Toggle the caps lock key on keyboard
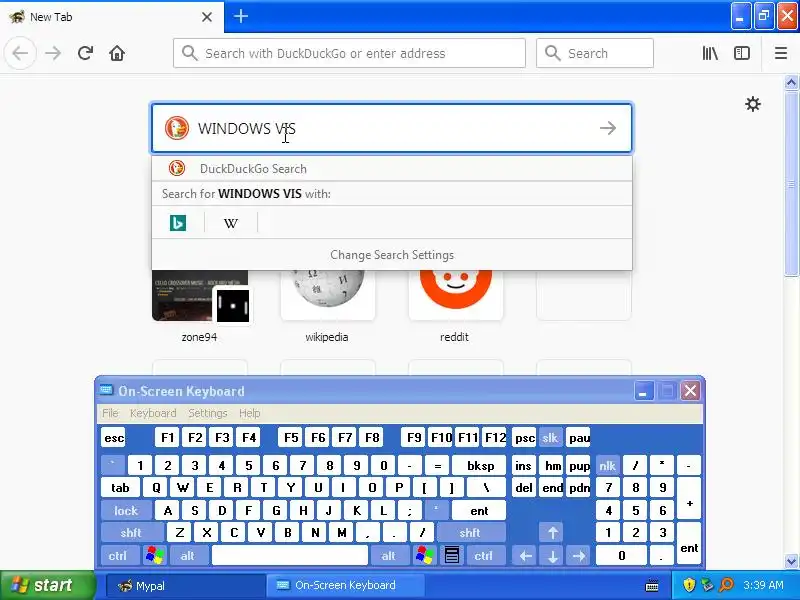Image resolution: width=800 pixels, height=600 pixels. click(126, 510)
